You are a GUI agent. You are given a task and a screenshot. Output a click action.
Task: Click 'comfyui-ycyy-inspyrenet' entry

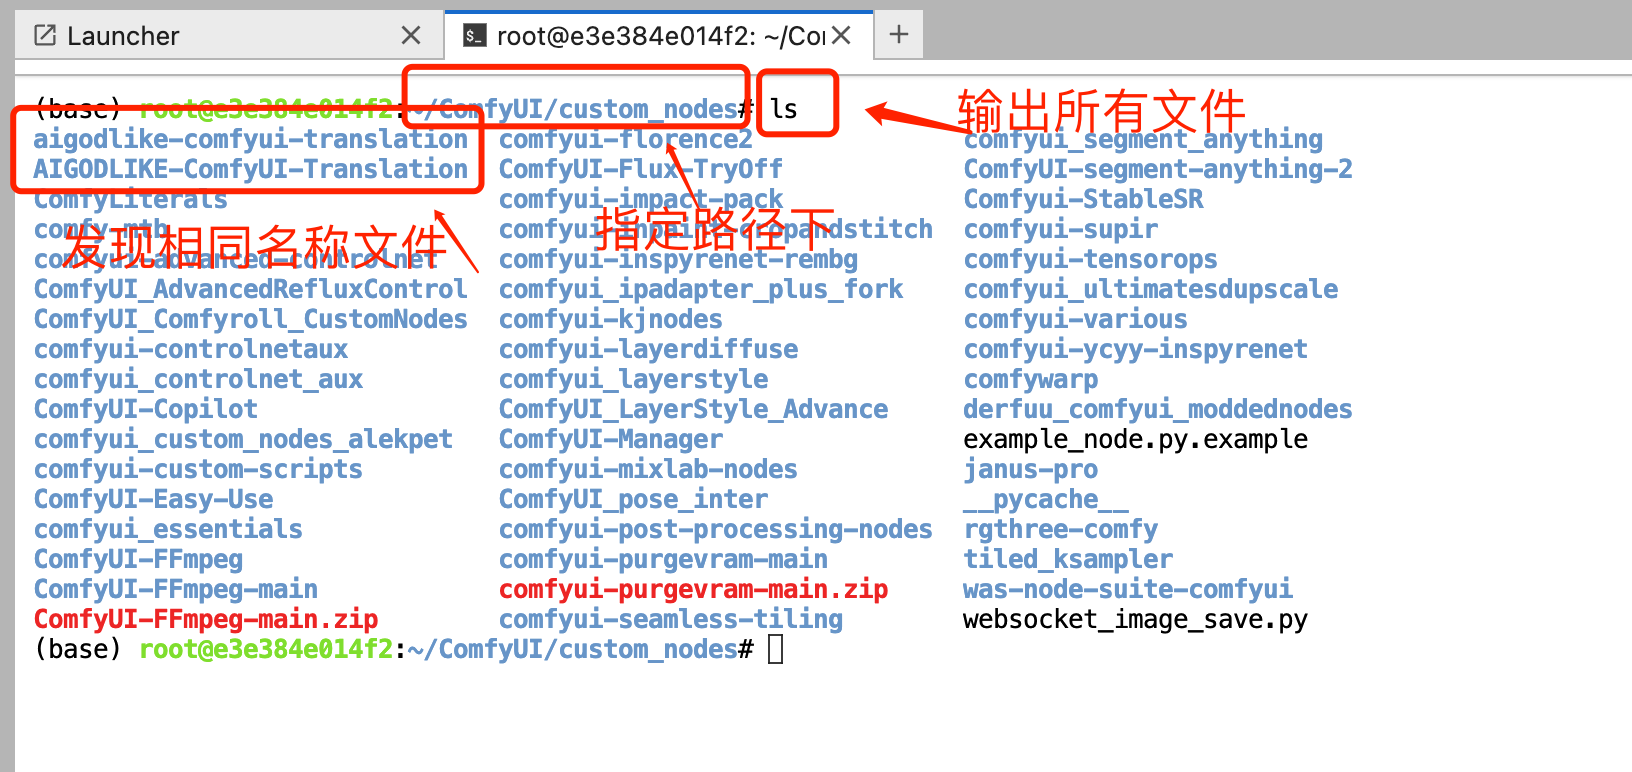point(1136,349)
